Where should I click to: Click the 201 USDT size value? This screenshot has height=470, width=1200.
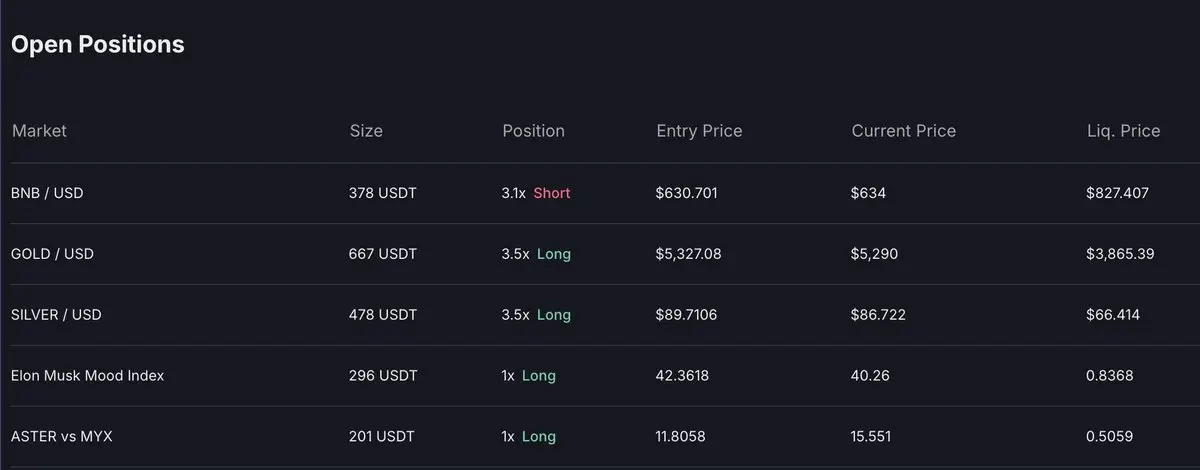(382, 437)
